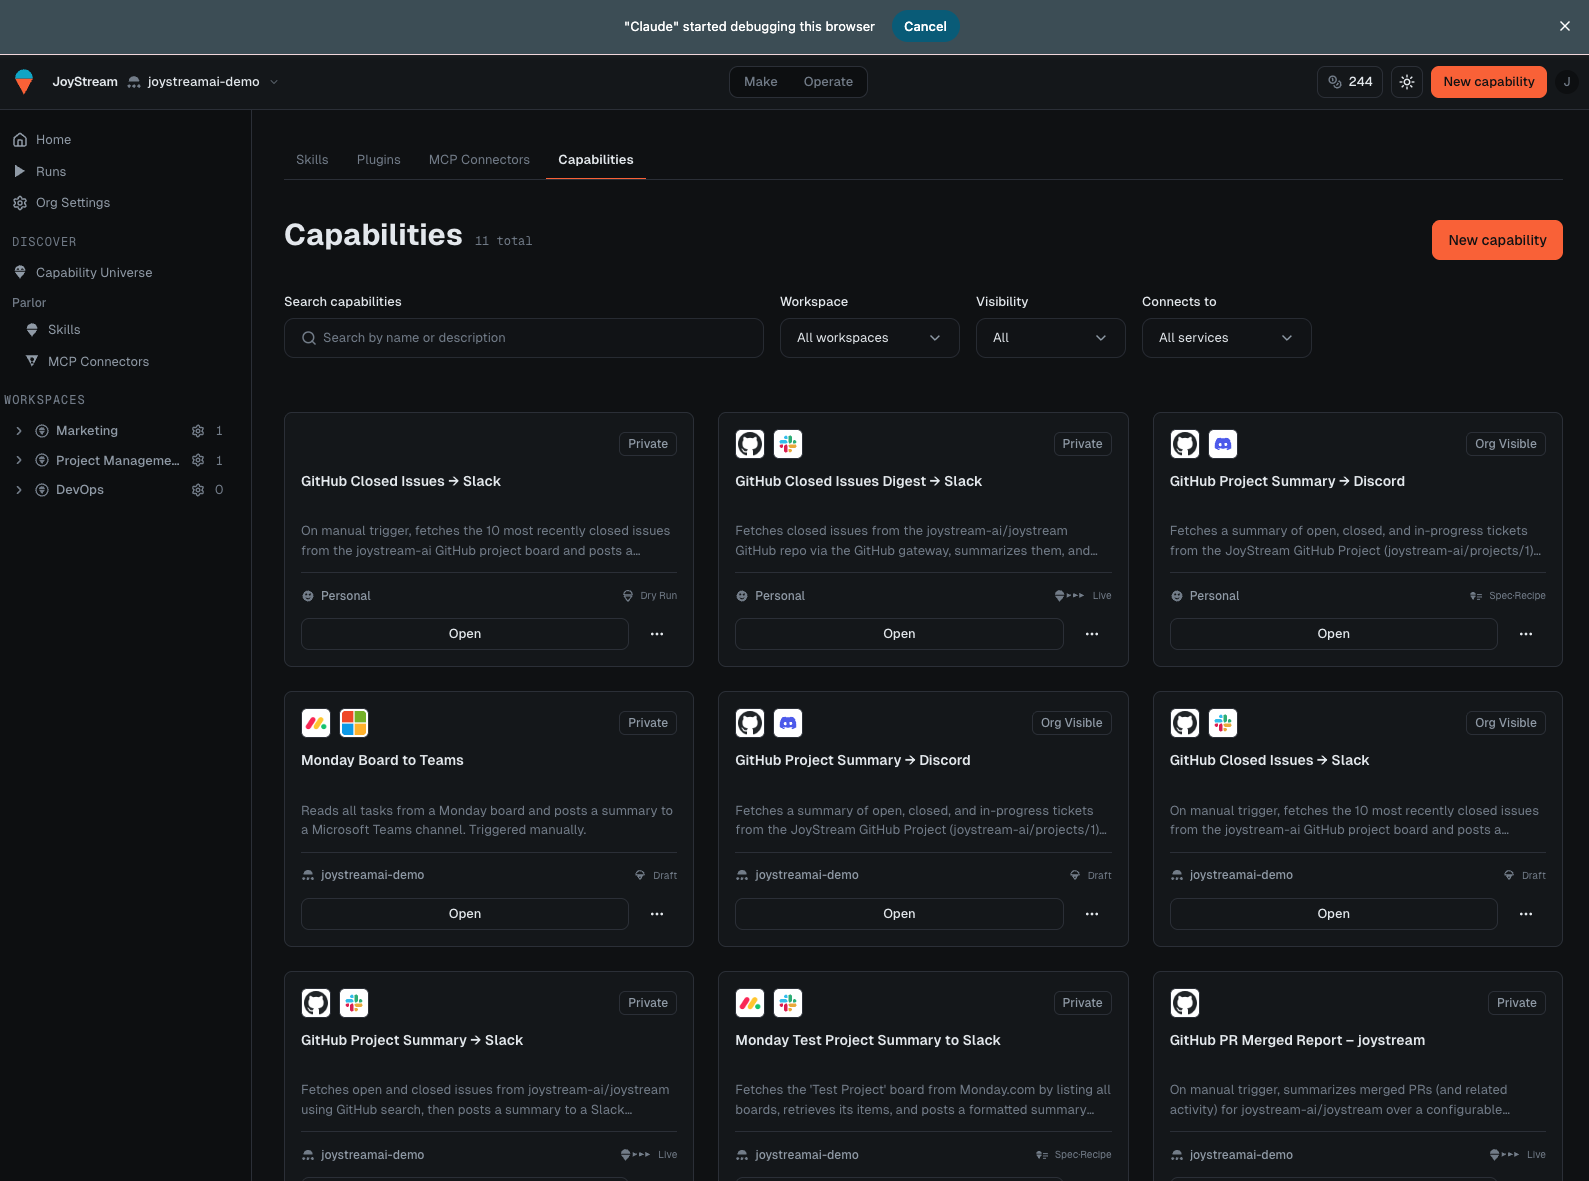Viewport: 1589px width, 1181px height.
Task: Click the Live status on Closed Issues Digest
Action: tap(1083, 596)
